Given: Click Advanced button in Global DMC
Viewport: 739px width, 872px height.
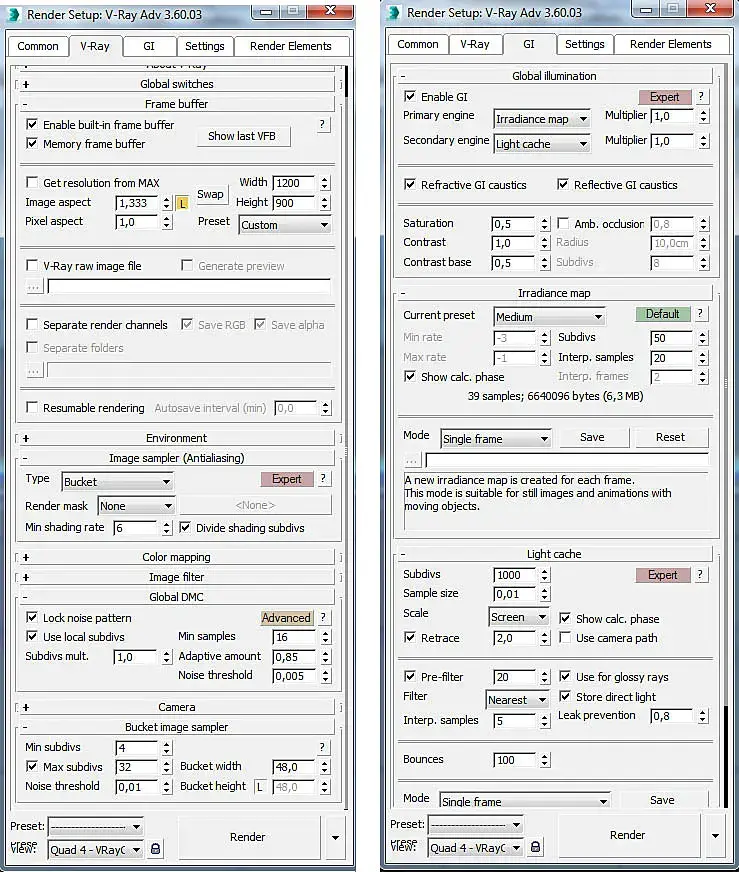Looking at the screenshot, I should 286,617.
